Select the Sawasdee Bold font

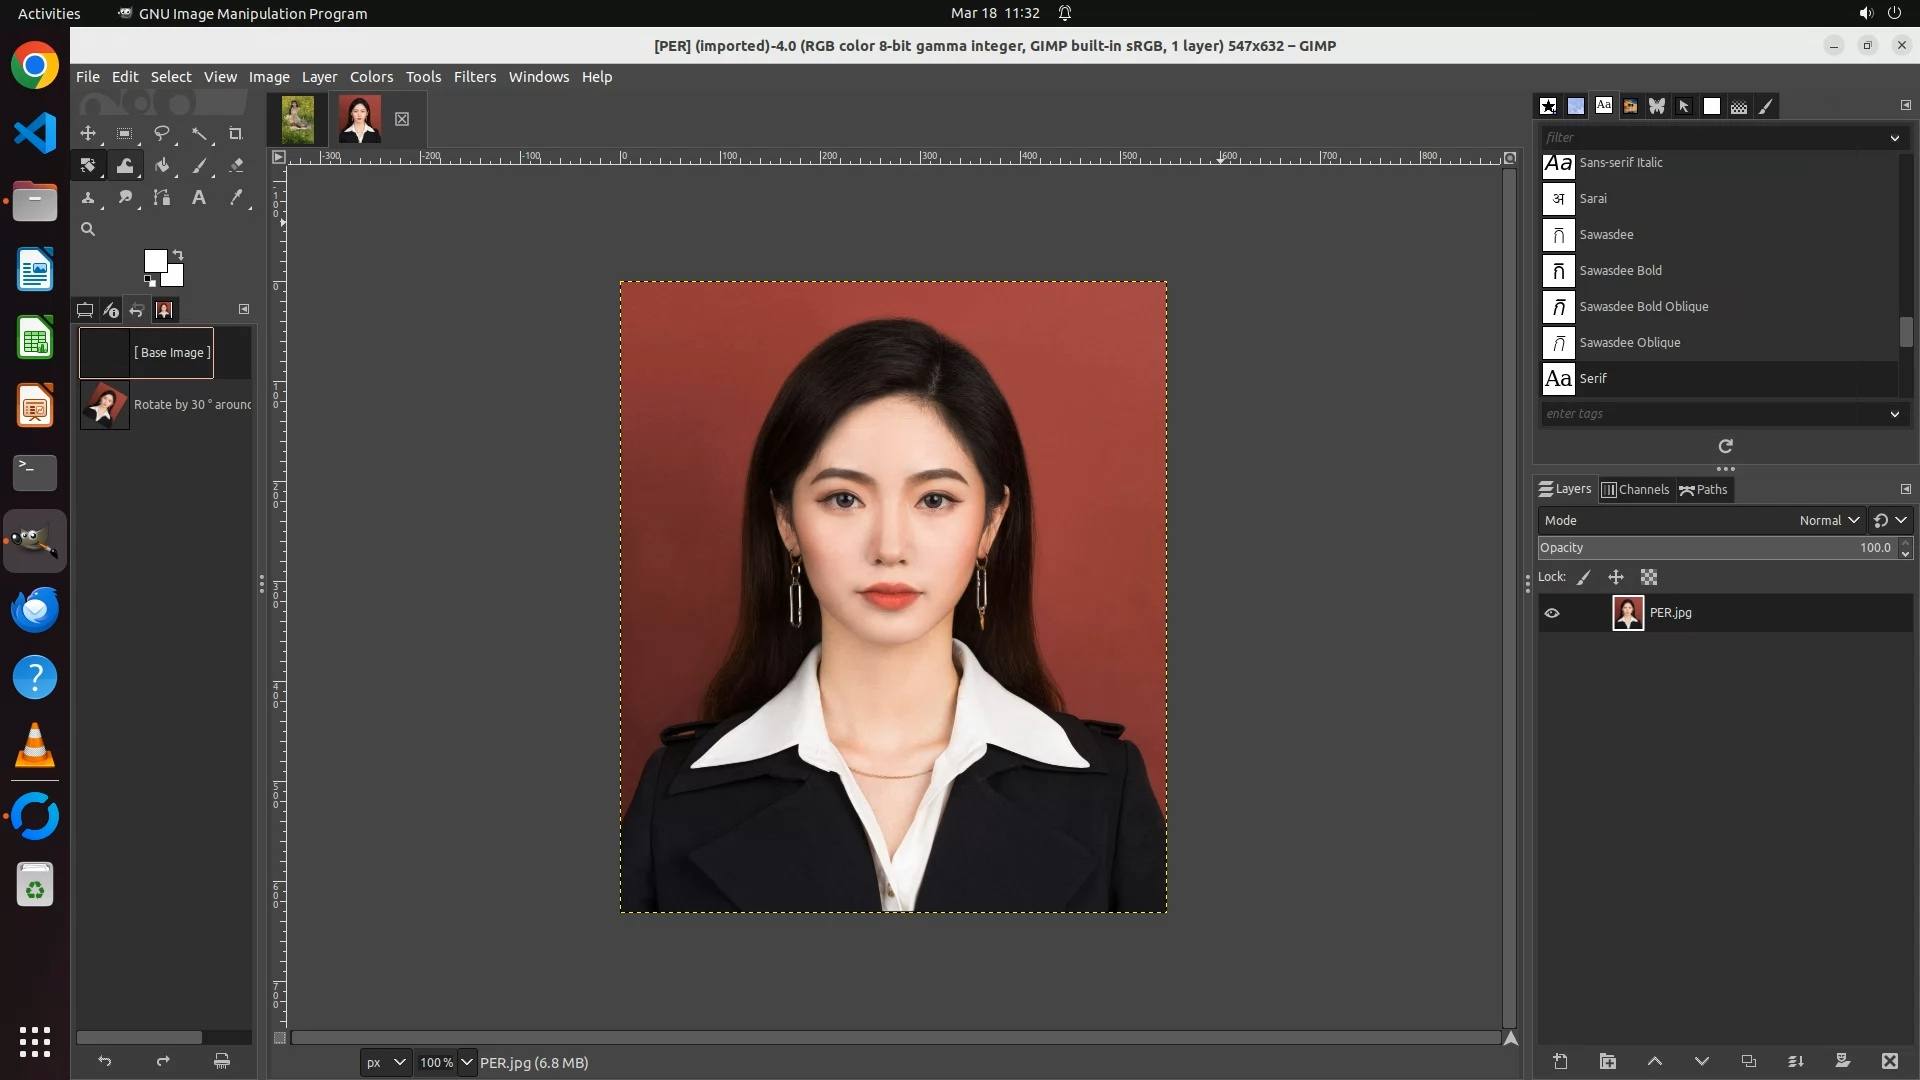click(x=1620, y=270)
